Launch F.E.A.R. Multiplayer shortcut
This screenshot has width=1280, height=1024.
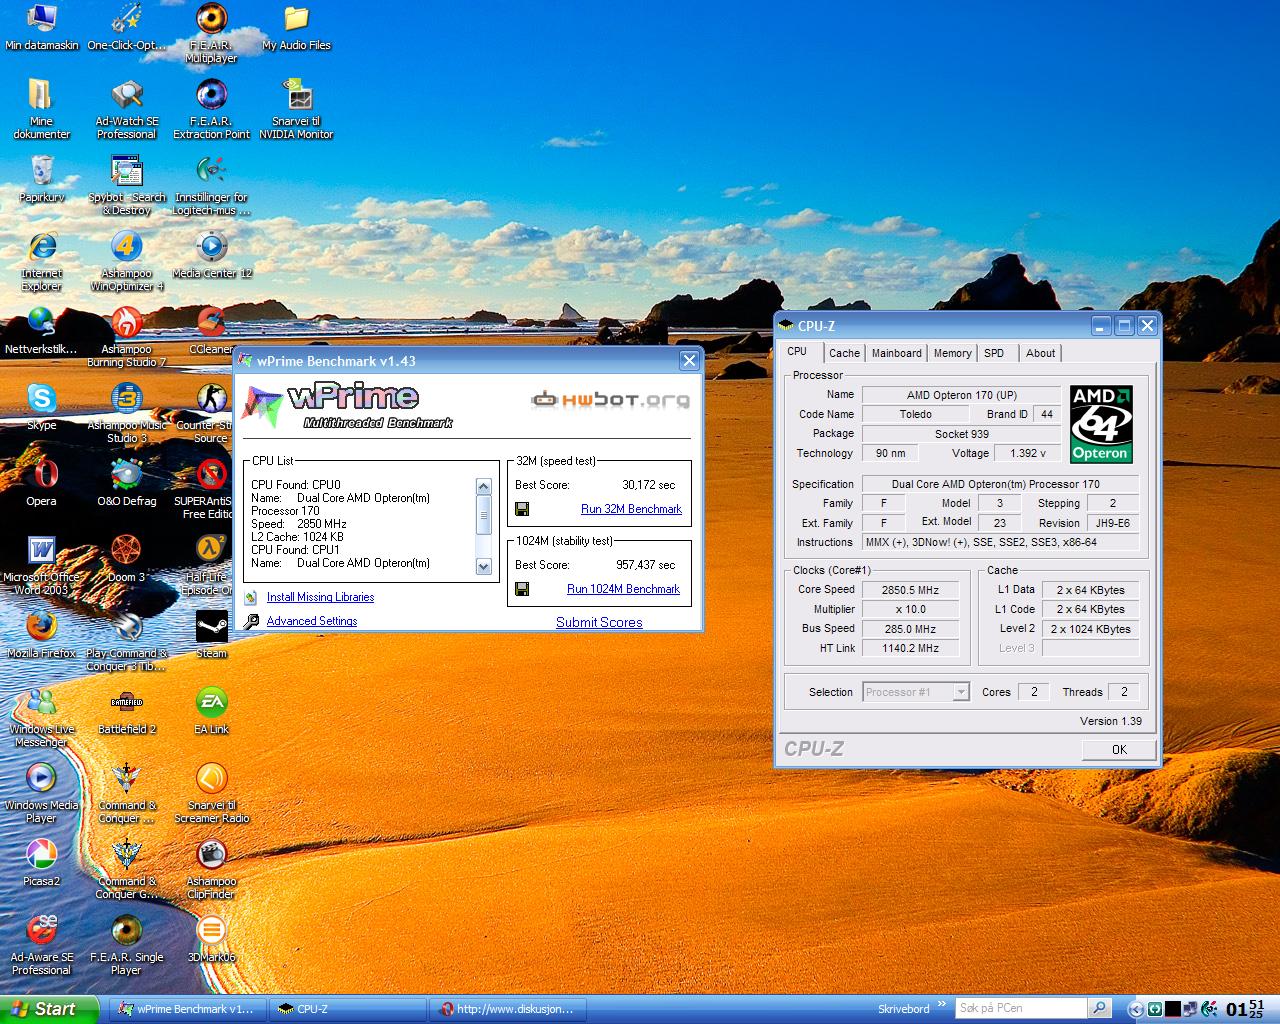click(211, 19)
